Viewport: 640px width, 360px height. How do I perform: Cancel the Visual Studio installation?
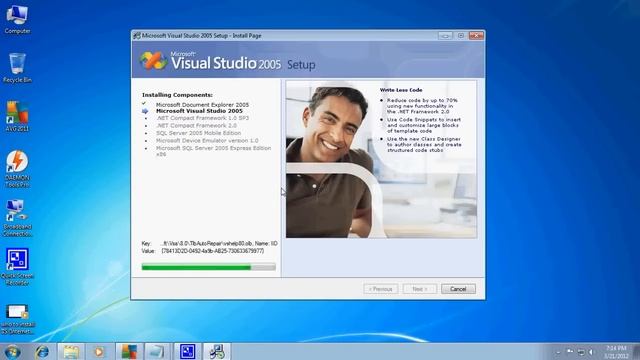[x=458, y=289]
